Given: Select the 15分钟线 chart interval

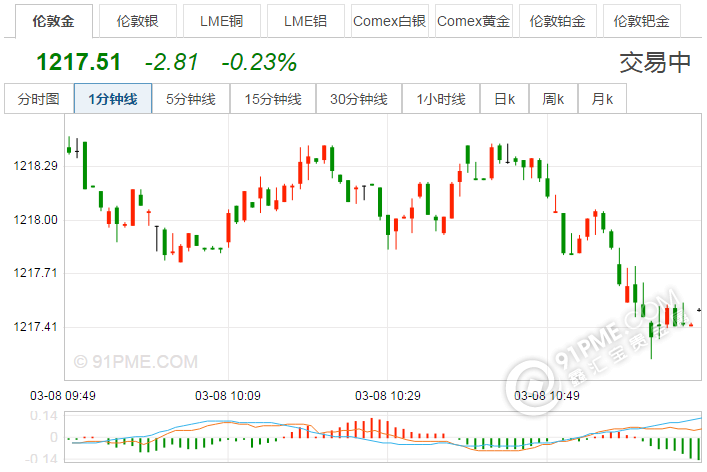Looking at the screenshot, I should point(273,99).
